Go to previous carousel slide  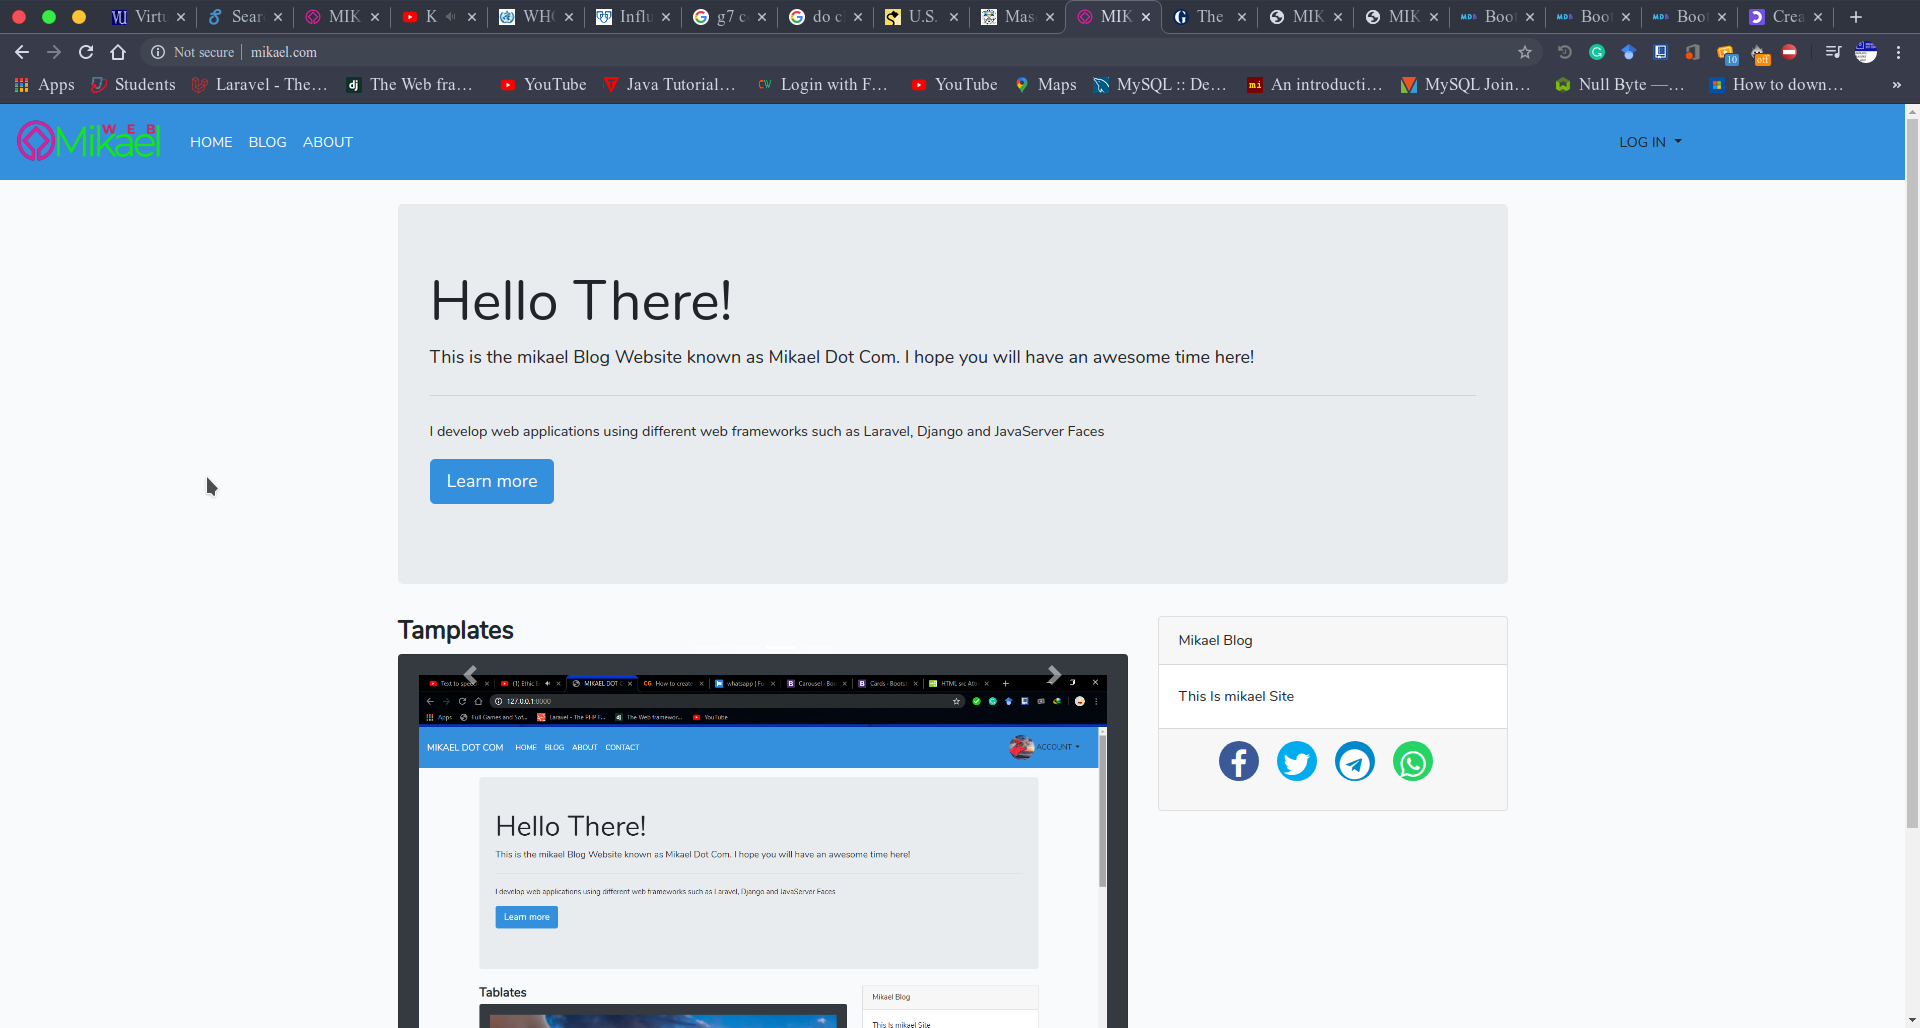pos(470,675)
